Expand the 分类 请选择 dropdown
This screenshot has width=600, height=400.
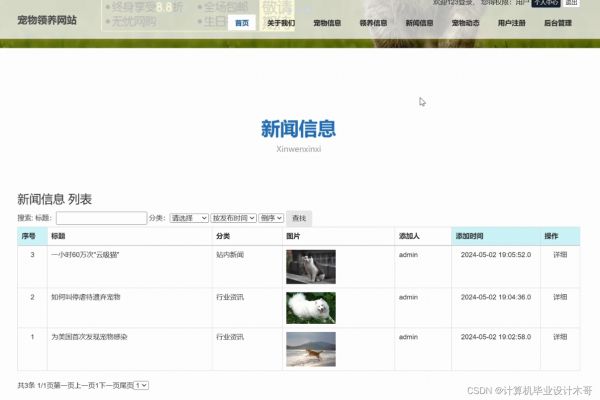pyautogui.click(x=189, y=218)
